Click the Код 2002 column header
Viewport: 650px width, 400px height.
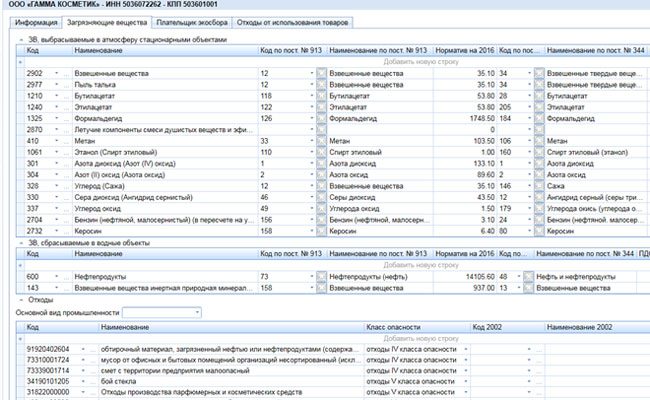tap(507, 327)
